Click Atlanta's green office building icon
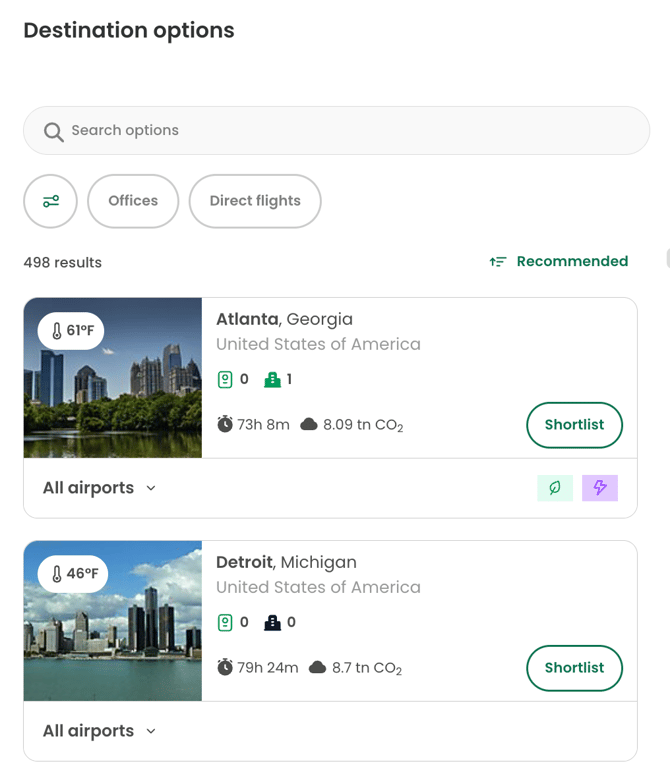 [271, 380]
